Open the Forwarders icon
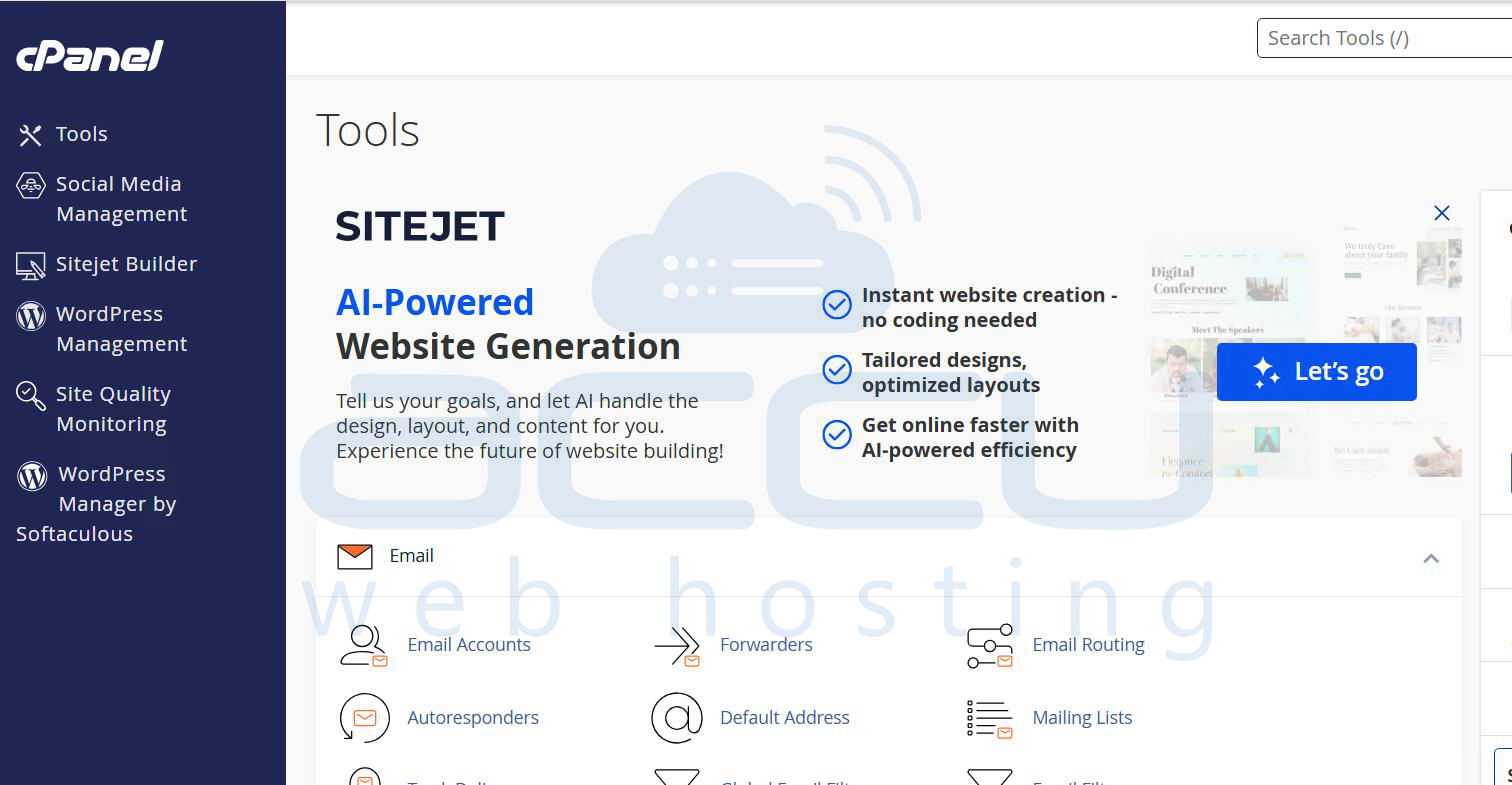This screenshot has height=785, width=1512. 677,646
